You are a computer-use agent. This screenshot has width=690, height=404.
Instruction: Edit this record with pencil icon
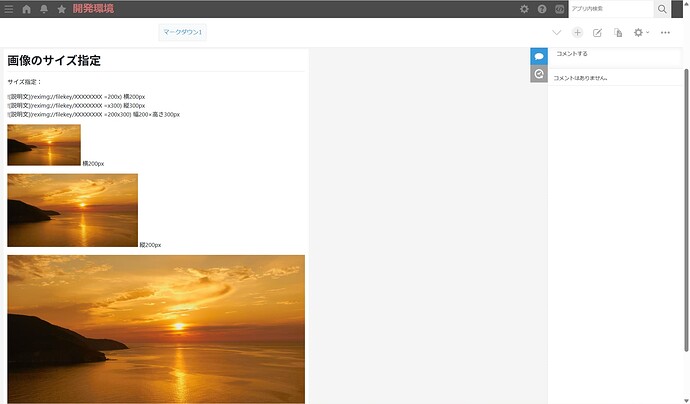point(597,33)
